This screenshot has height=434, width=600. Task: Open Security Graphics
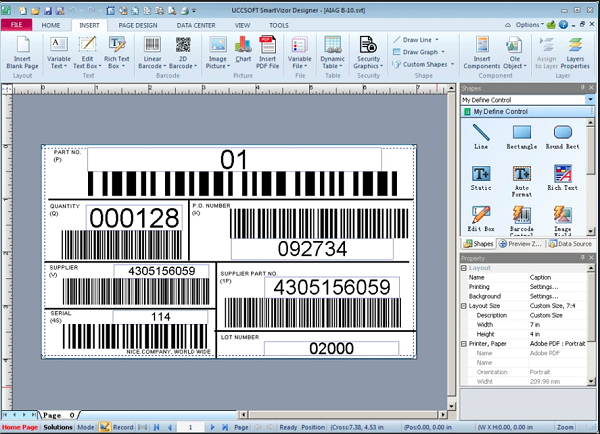coord(368,53)
